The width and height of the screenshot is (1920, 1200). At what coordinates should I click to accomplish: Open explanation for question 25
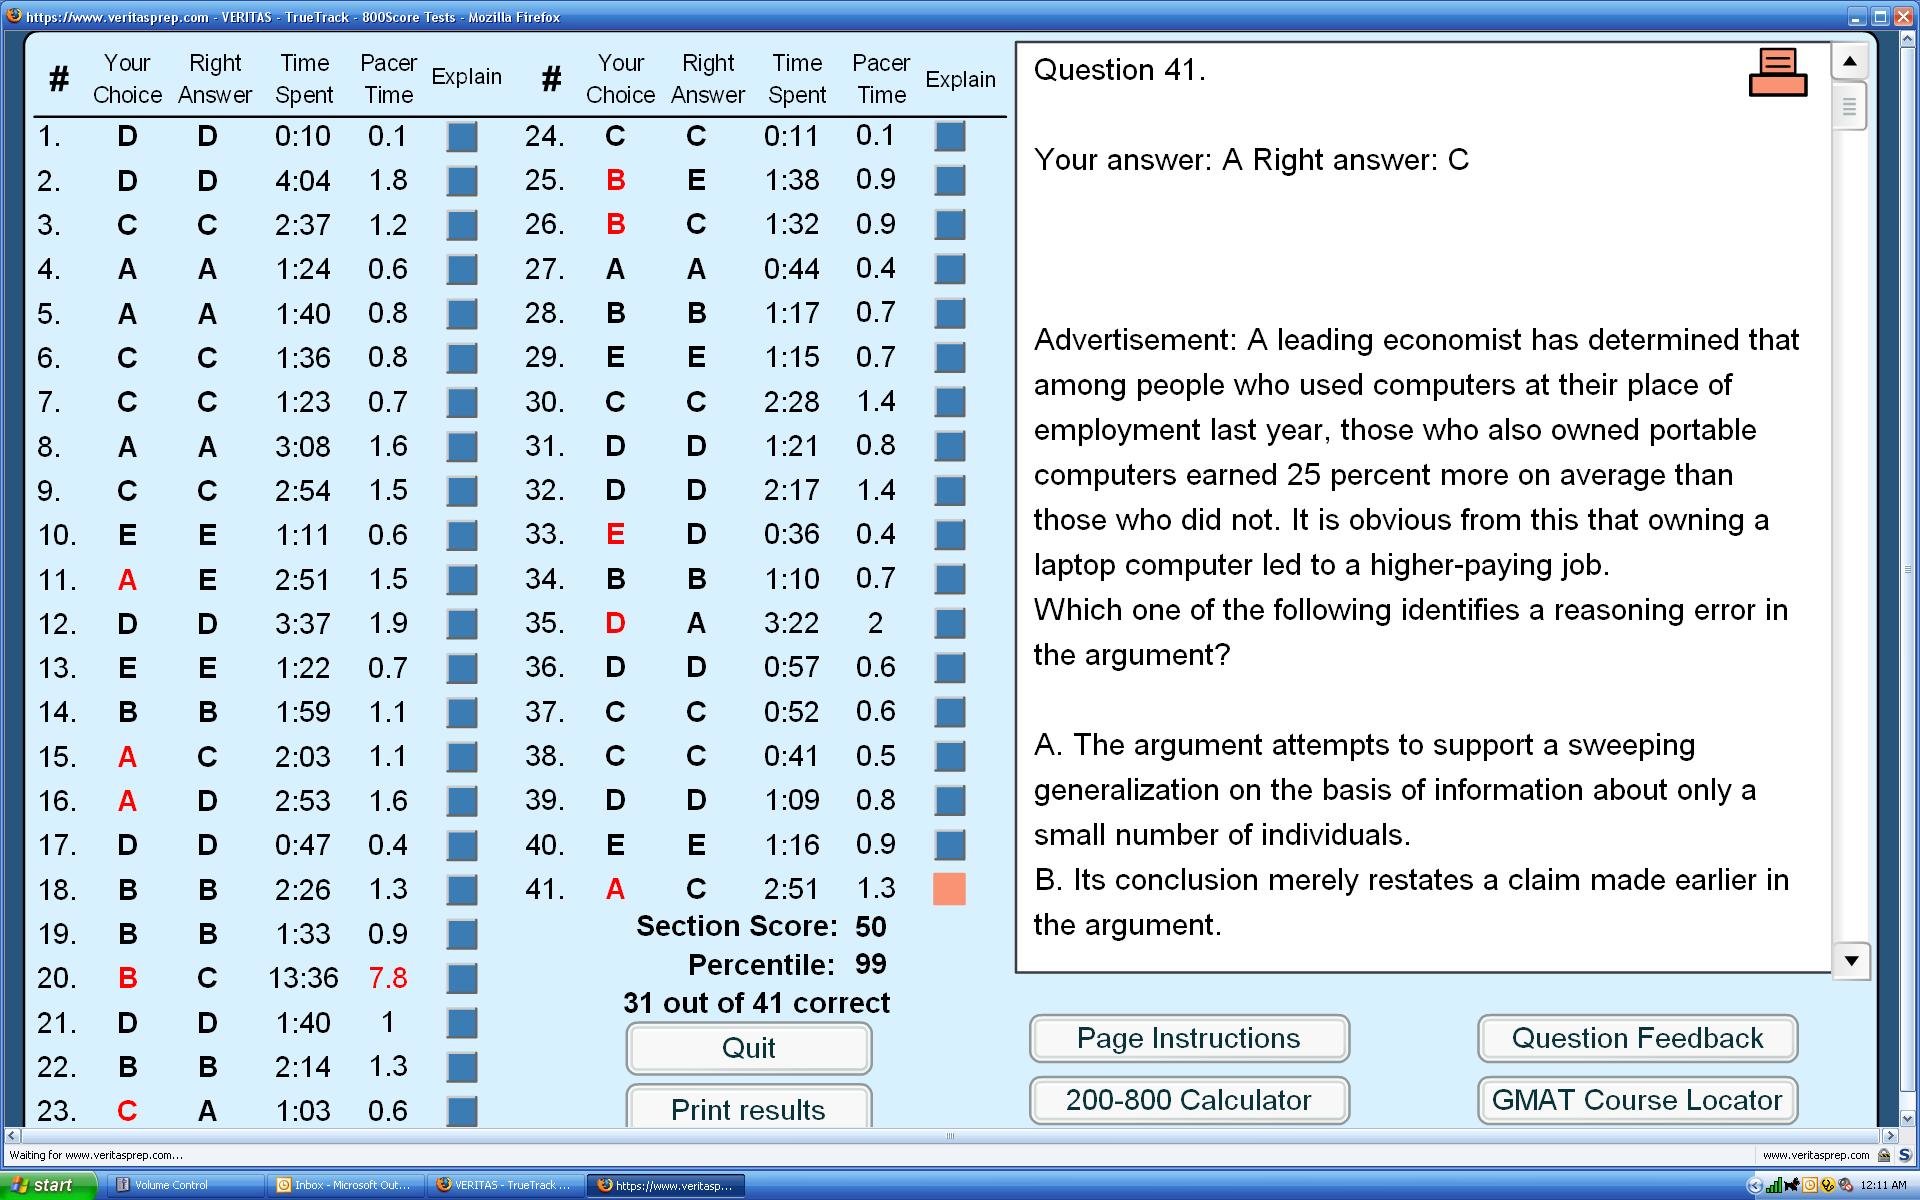tap(950, 180)
